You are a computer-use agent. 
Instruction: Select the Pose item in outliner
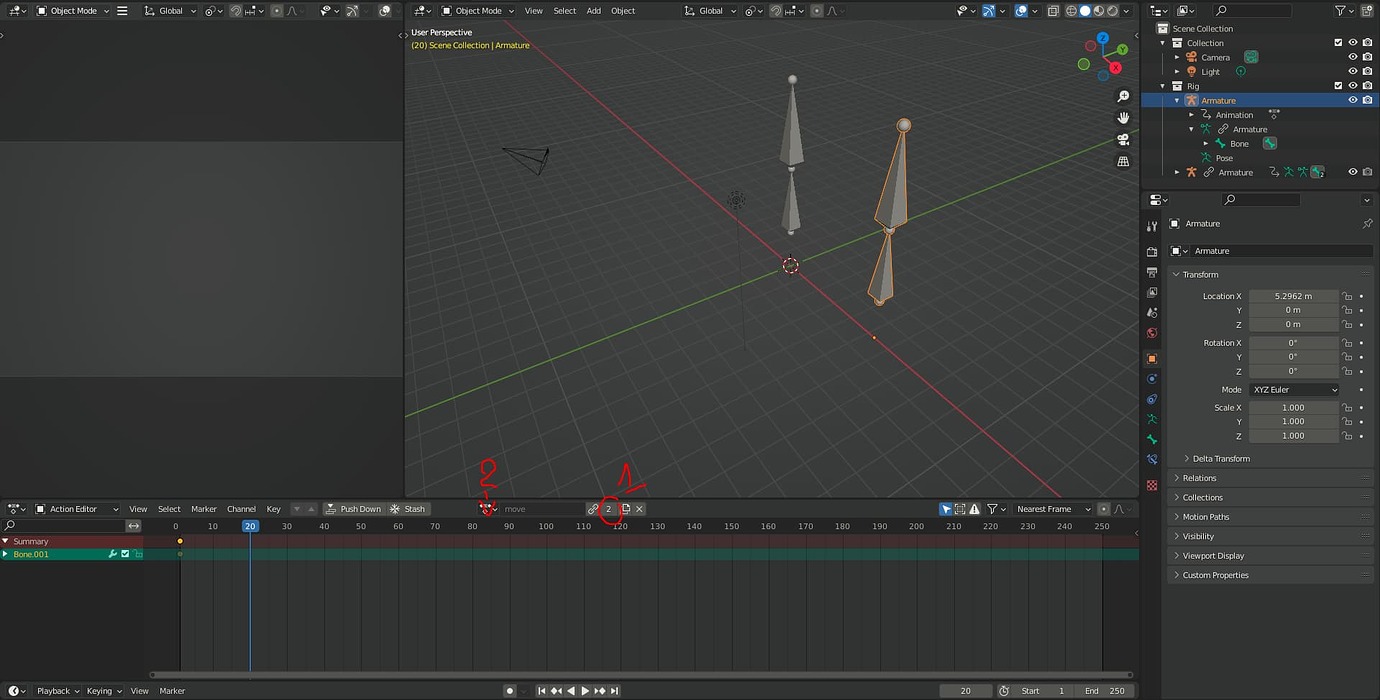point(1224,158)
